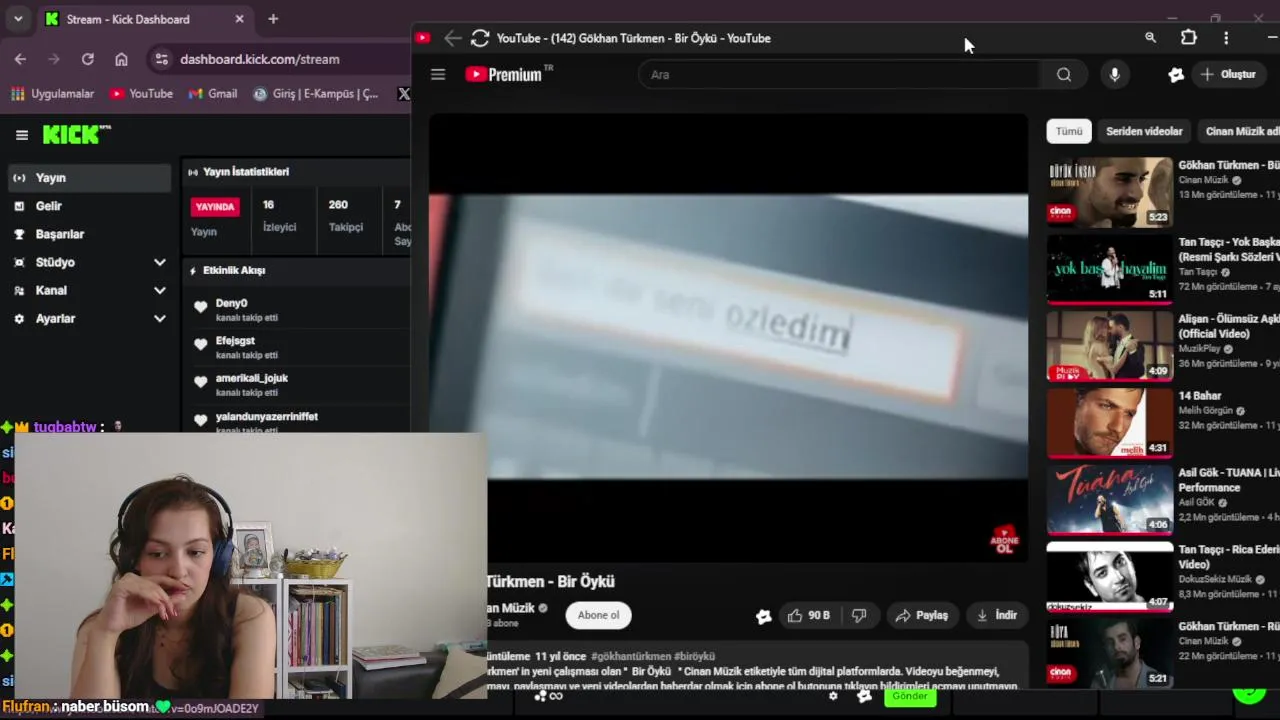Click yalandunyazerriniffet in the activity feed
The image size is (1280, 720).
[x=267, y=417]
